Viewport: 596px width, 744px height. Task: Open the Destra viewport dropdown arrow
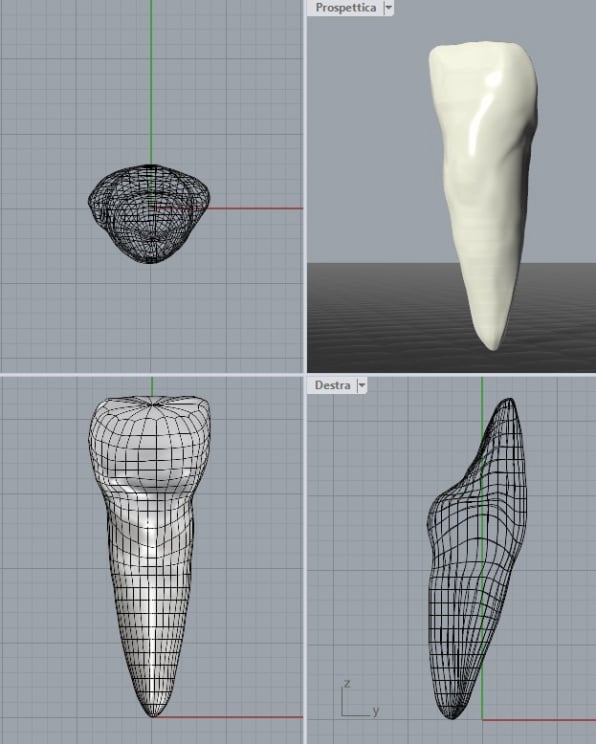[362, 385]
